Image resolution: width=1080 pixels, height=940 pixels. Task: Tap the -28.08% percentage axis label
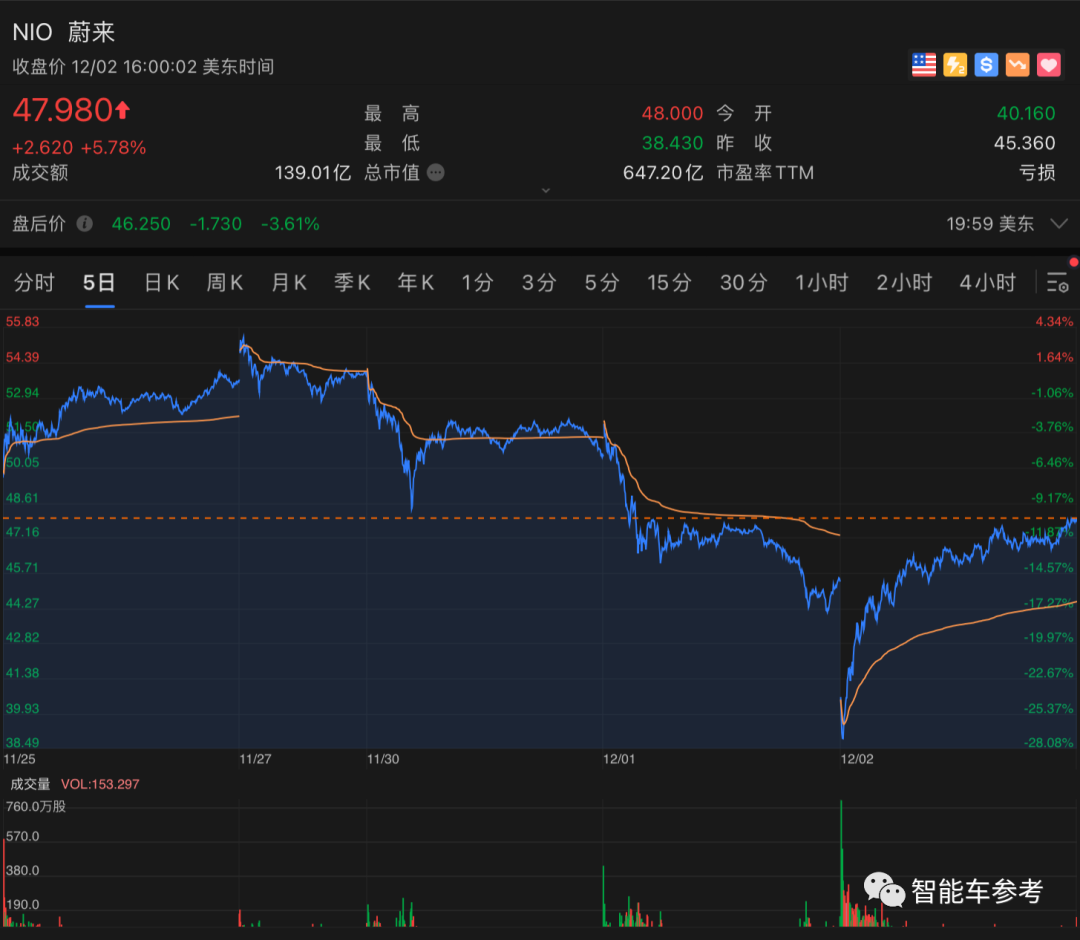1048,742
